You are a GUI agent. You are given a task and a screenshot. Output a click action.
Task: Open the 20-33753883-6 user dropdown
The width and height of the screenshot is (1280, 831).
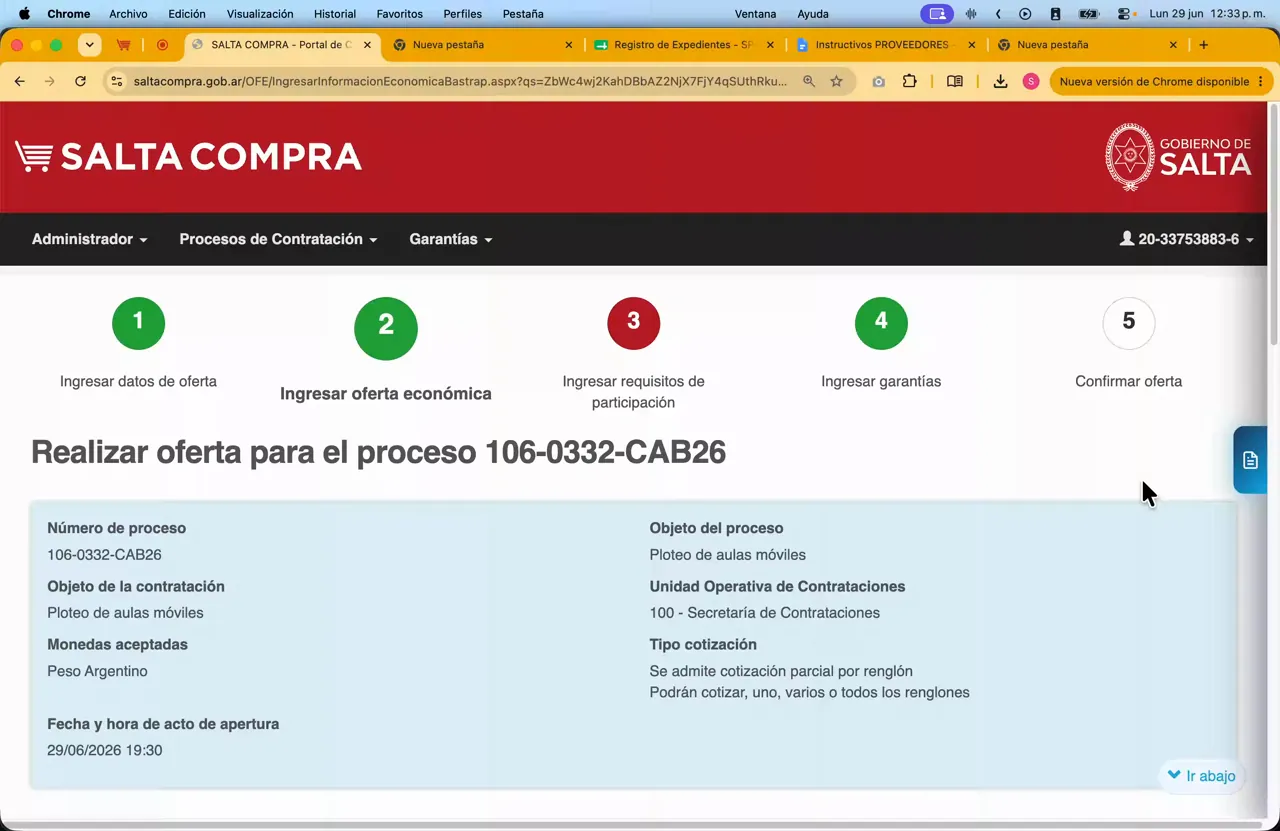pos(1187,239)
